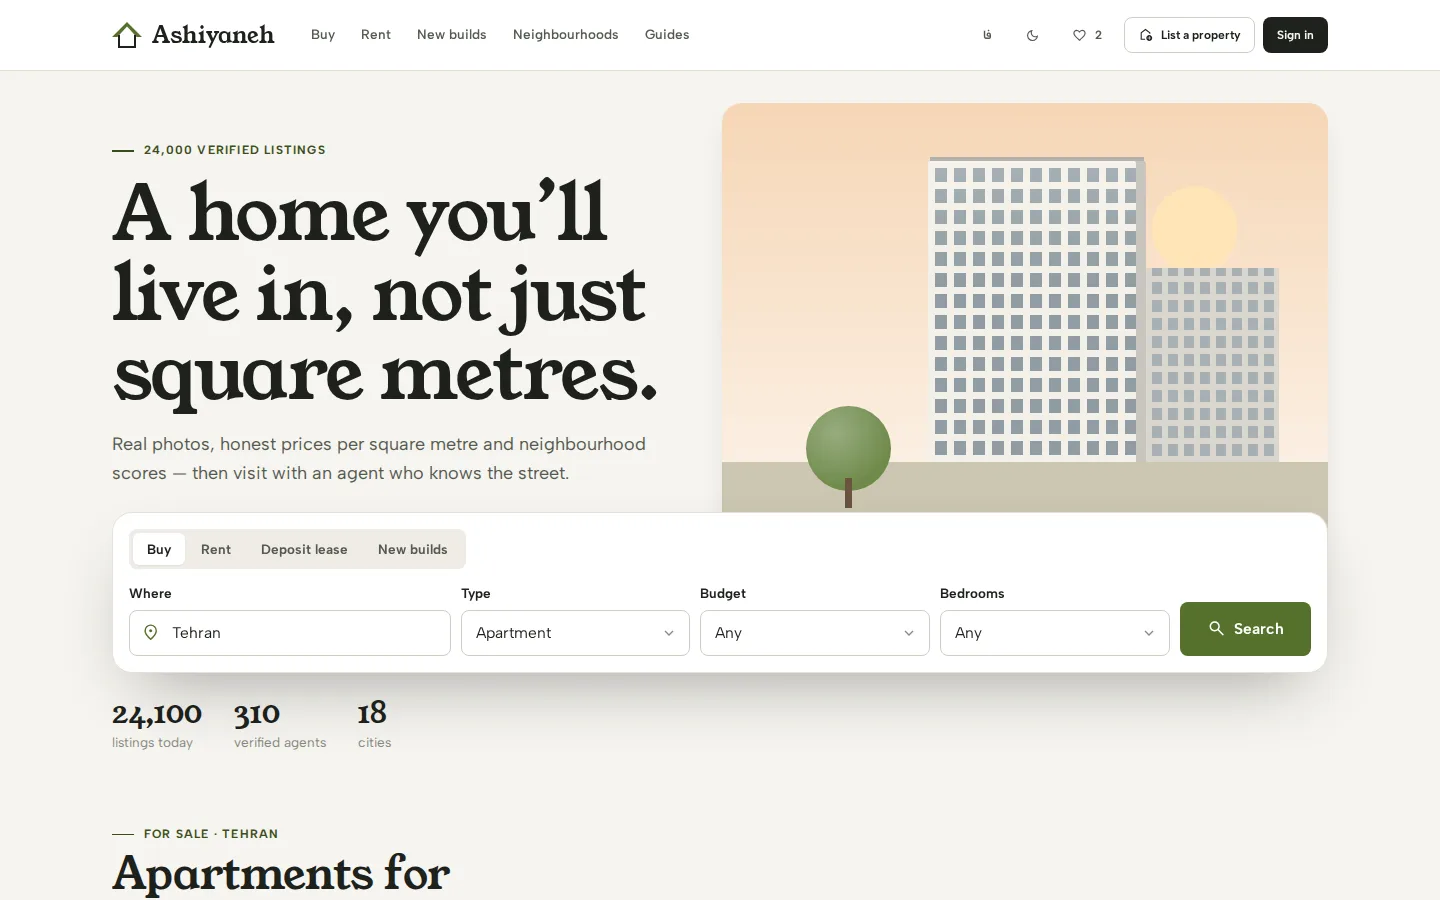Viewport: 1440px width, 900px height.
Task: Click the Ashiyaneh house logo
Action: point(193,35)
